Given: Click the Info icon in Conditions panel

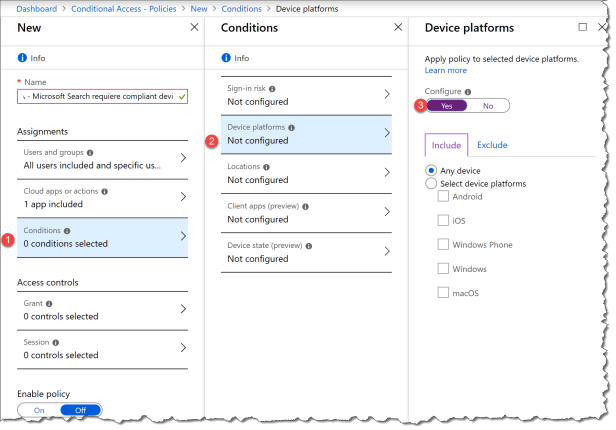Looking at the screenshot, I should point(226,58).
